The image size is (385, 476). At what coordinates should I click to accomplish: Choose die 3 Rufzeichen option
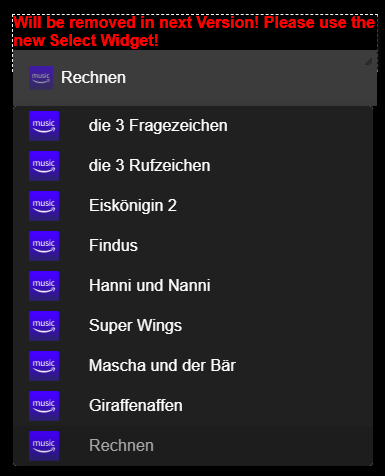(x=193, y=166)
